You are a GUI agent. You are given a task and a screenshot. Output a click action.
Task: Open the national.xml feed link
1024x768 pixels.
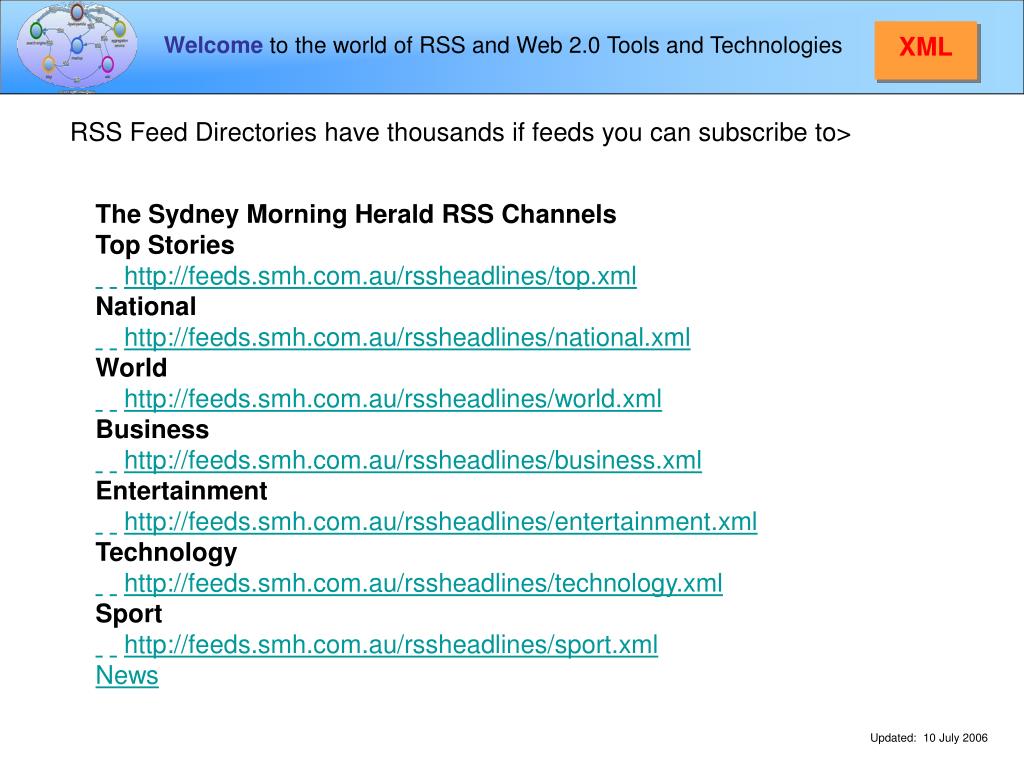coord(407,338)
